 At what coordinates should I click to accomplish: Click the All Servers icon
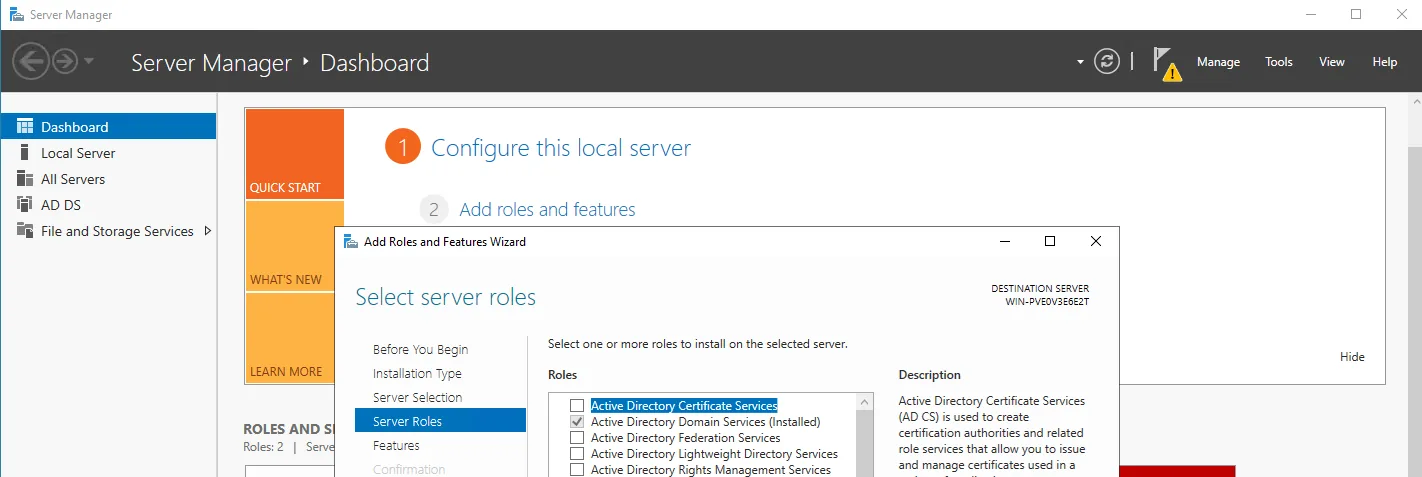coord(25,178)
